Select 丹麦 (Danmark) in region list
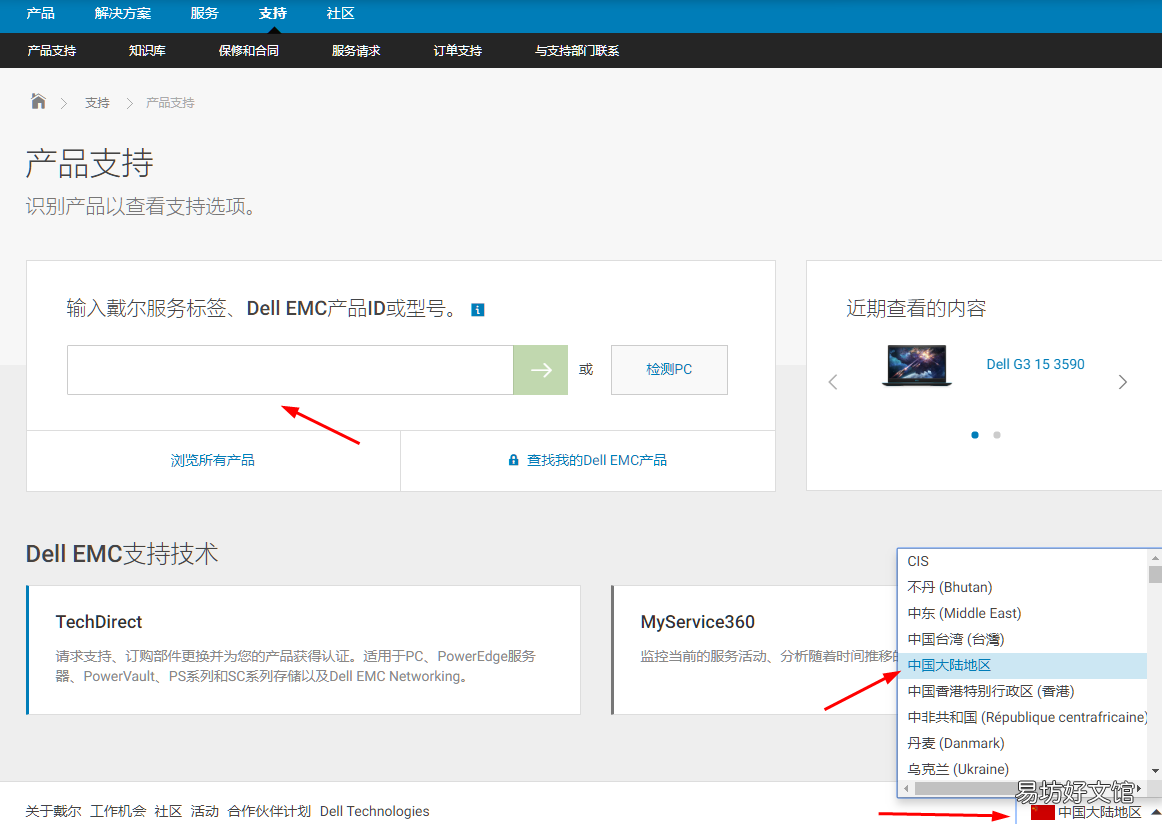This screenshot has height=824, width=1162. pyautogui.click(x=1023, y=743)
